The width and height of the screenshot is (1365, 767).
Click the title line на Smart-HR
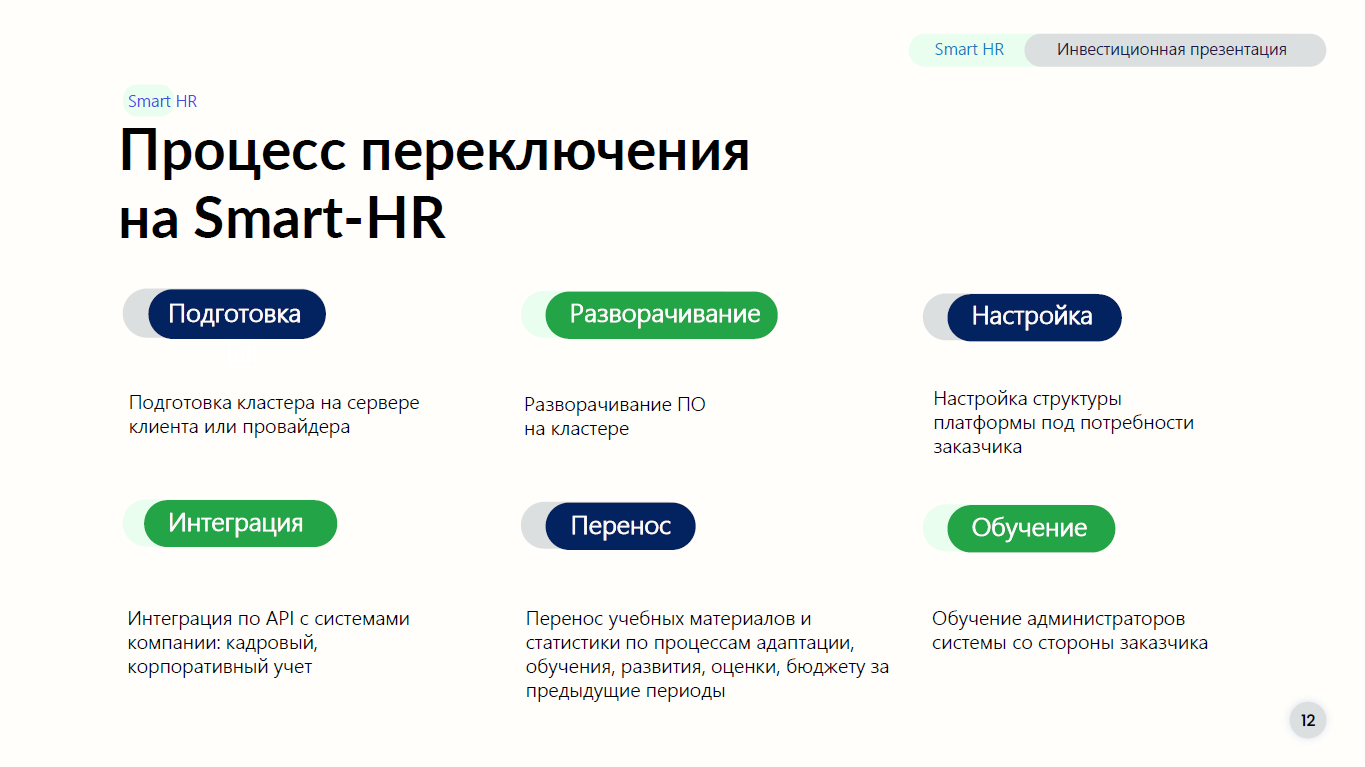pos(282,218)
